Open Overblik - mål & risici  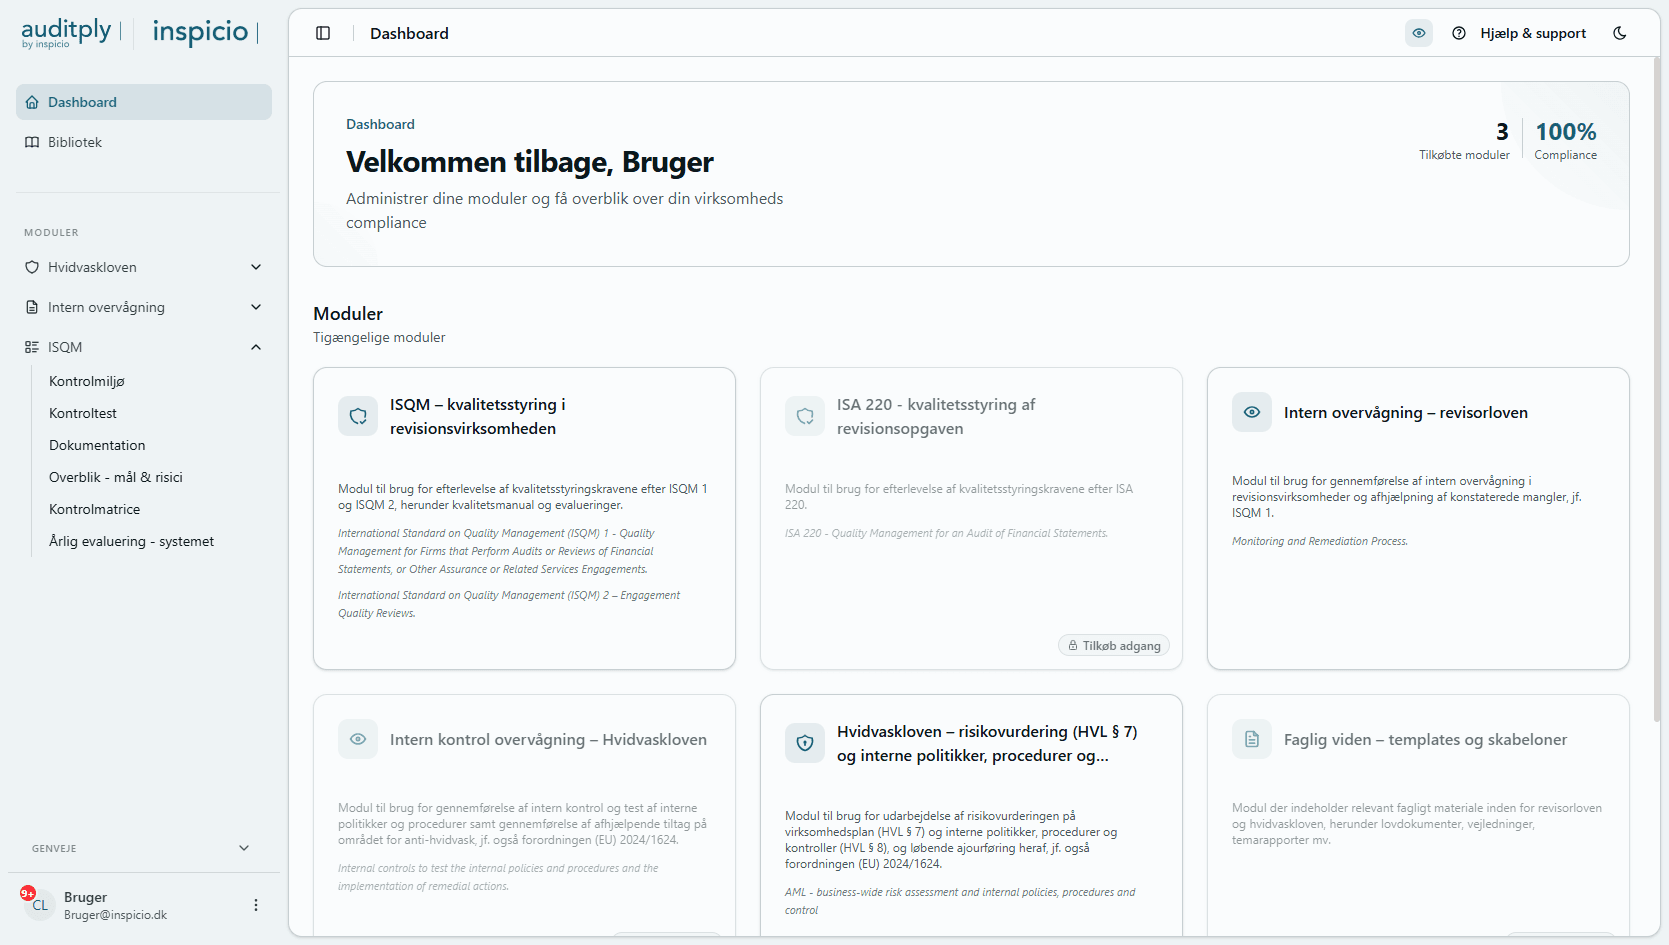[116, 477]
